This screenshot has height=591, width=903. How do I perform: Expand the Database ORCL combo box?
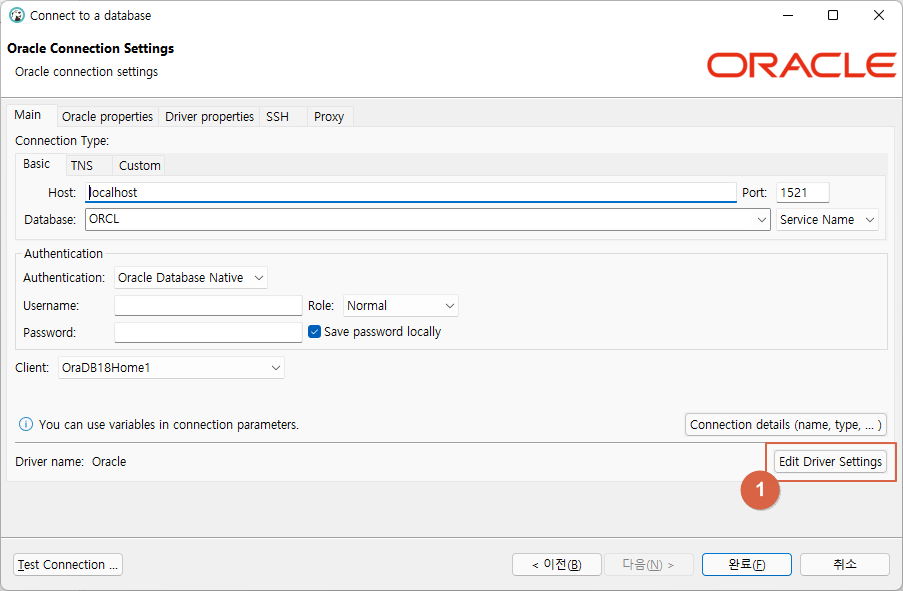pos(761,219)
